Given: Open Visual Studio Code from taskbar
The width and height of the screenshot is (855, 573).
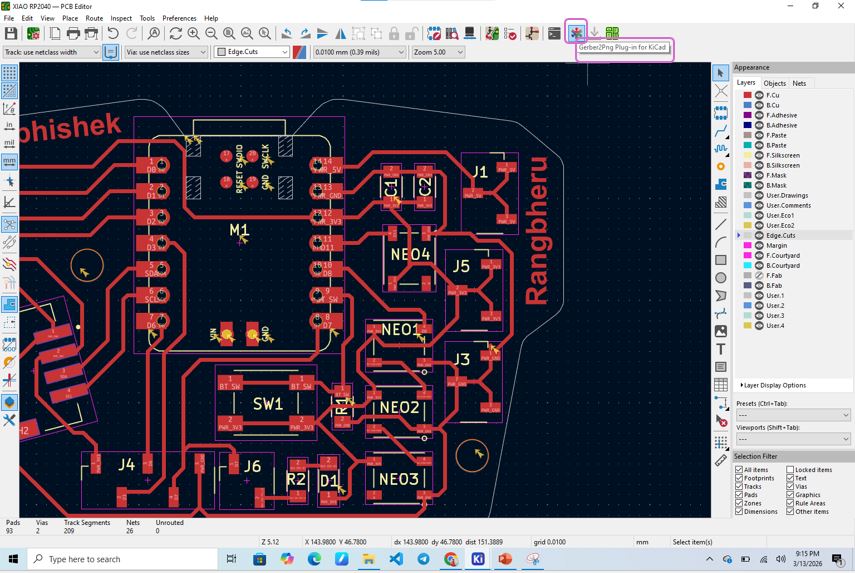Looking at the screenshot, I should [396, 559].
